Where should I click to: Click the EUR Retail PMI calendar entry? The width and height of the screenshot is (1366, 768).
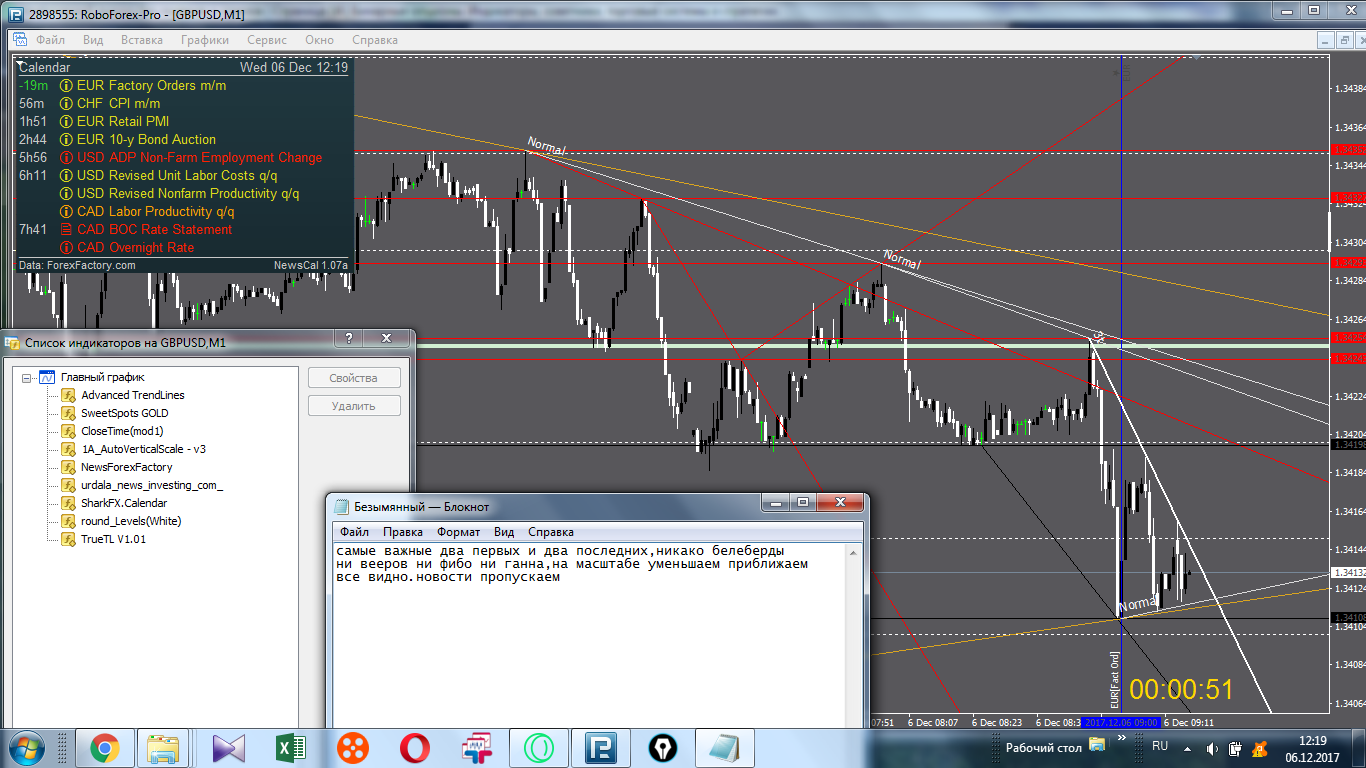(123, 122)
